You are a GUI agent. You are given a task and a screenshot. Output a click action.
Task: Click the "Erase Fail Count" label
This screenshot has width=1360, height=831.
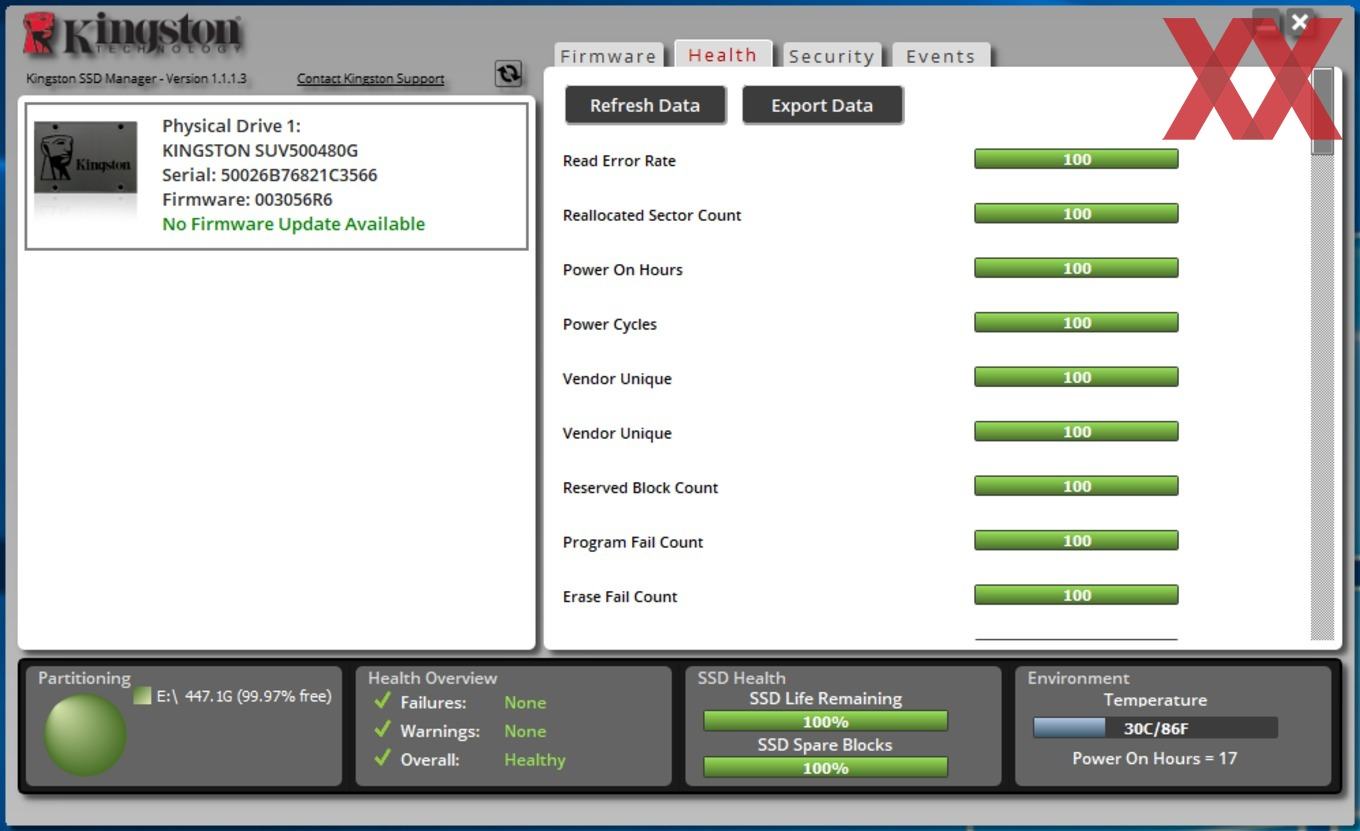(x=620, y=596)
